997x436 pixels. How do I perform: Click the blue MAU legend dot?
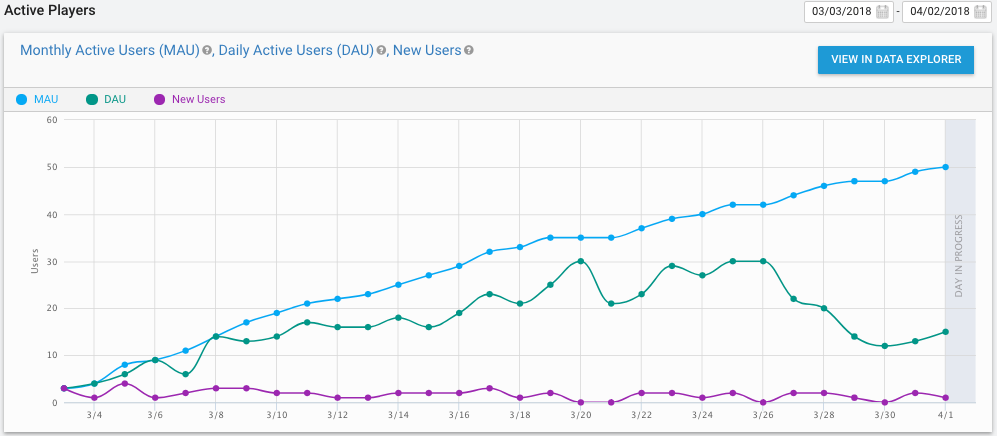(21, 99)
